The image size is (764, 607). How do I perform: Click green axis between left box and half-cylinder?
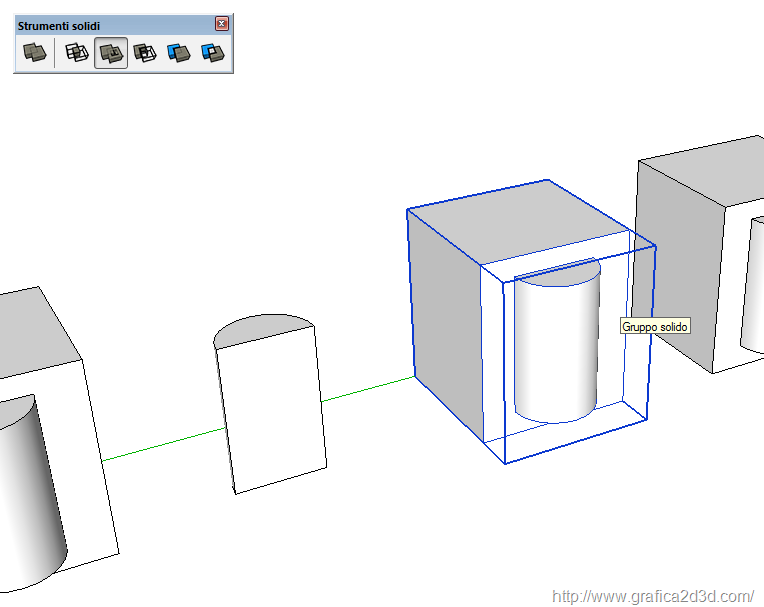point(160,446)
